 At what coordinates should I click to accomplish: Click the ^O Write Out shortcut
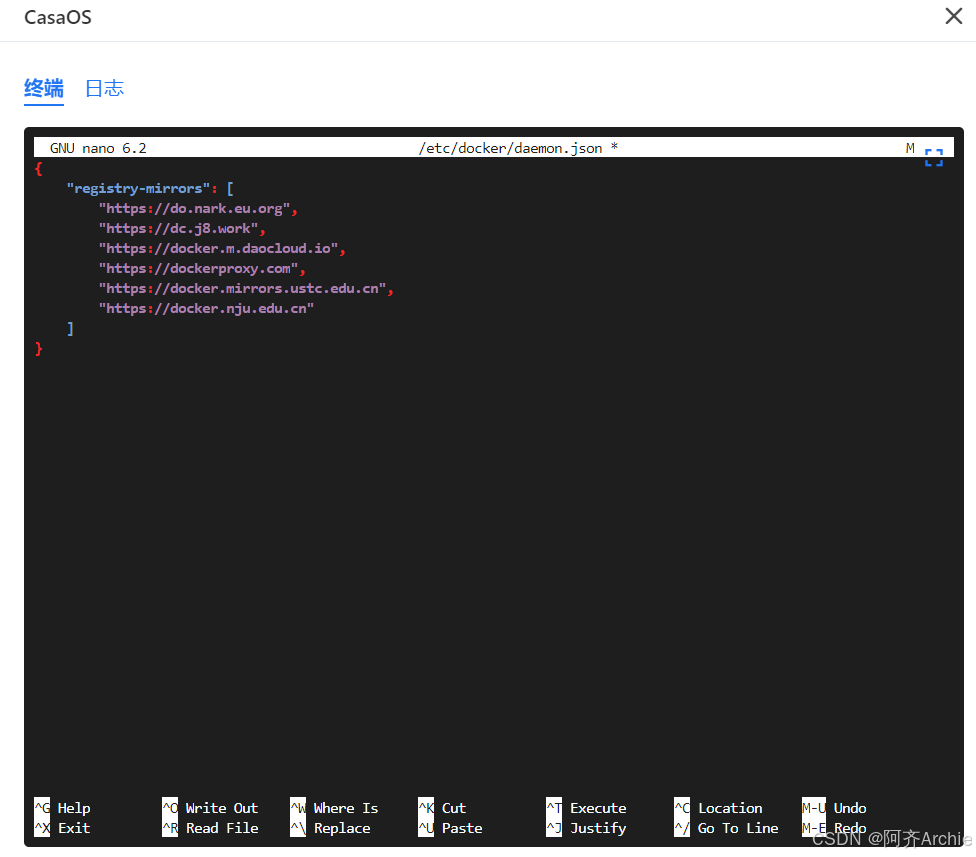click(210, 808)
